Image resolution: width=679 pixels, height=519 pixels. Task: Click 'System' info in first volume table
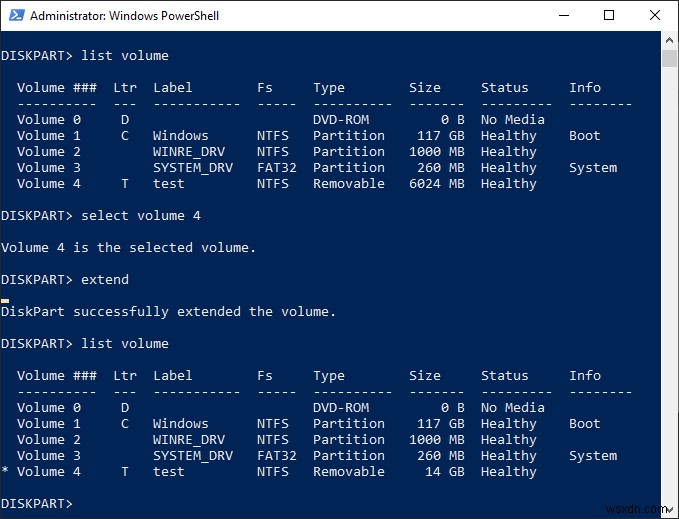[593, 168]
